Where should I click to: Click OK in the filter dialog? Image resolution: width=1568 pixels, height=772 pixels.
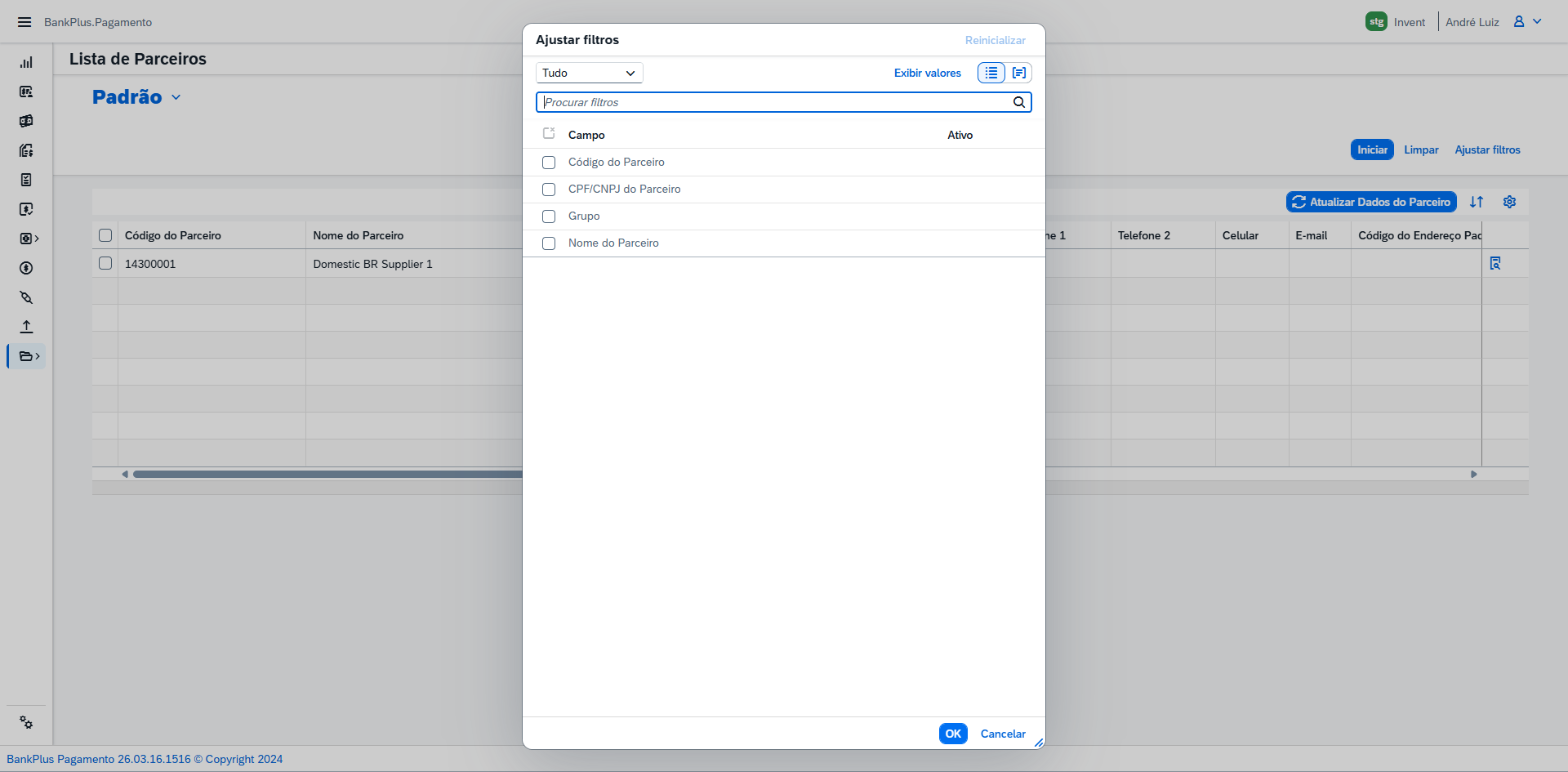click(953, 734)
